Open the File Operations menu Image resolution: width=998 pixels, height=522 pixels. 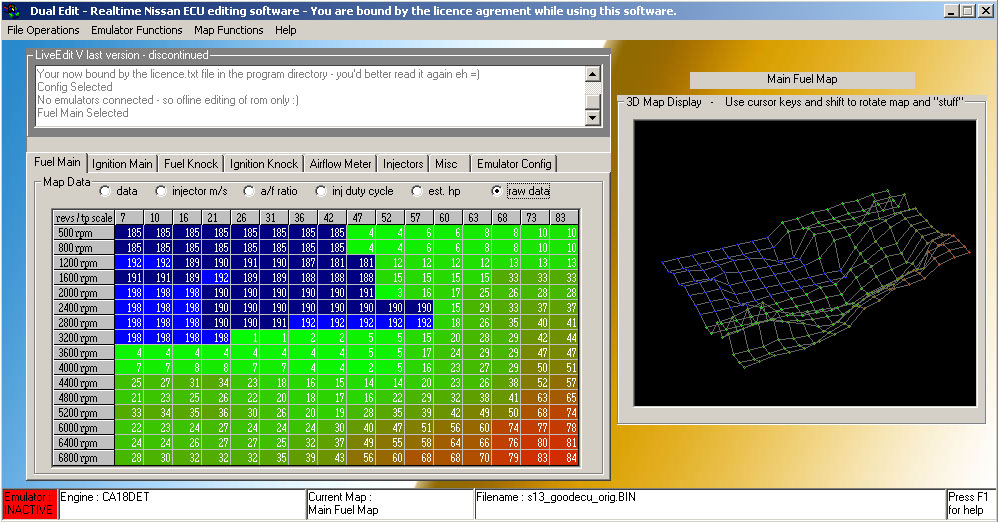click(43, 30)
